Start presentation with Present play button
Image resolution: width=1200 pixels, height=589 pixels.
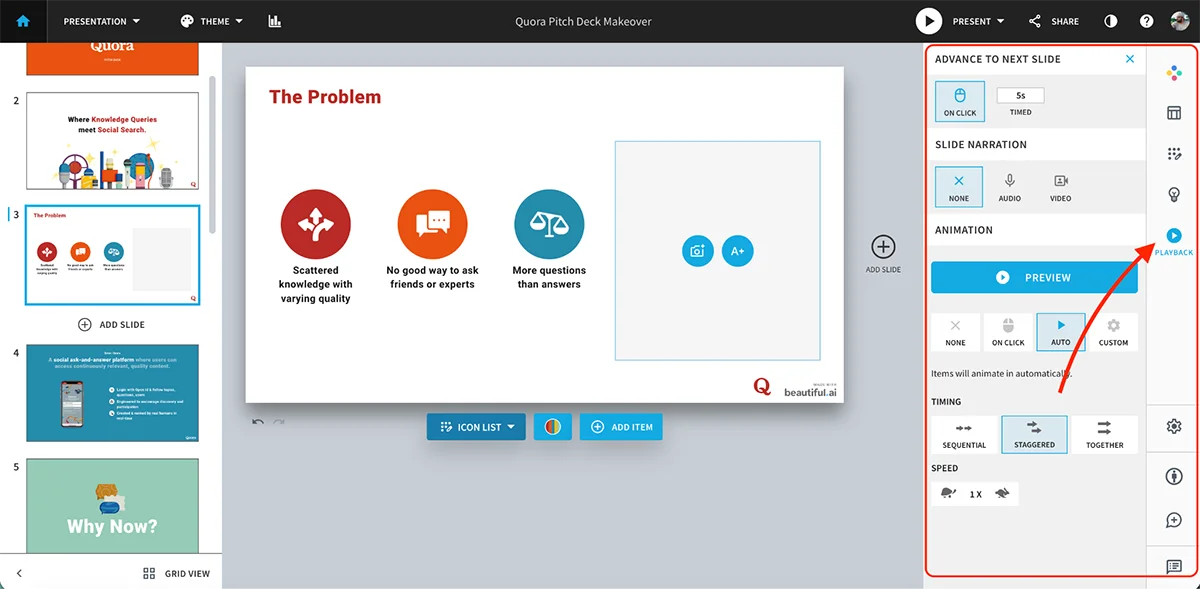(929, 21)
